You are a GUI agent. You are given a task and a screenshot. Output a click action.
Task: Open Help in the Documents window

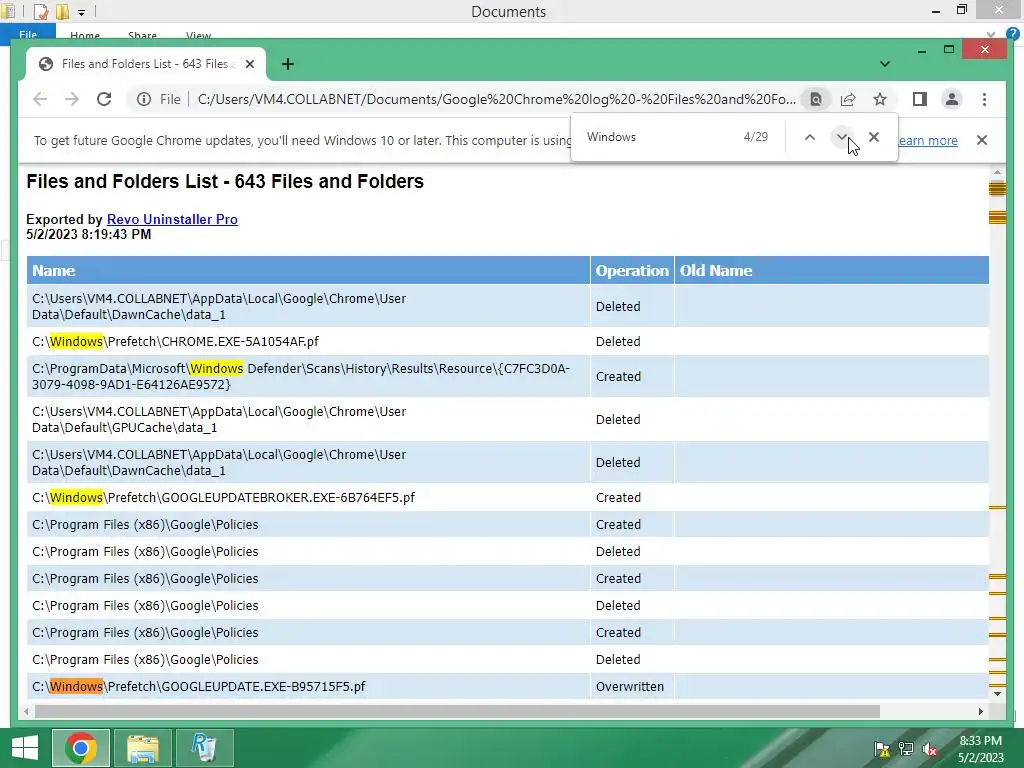click(x=1013, y=35)
